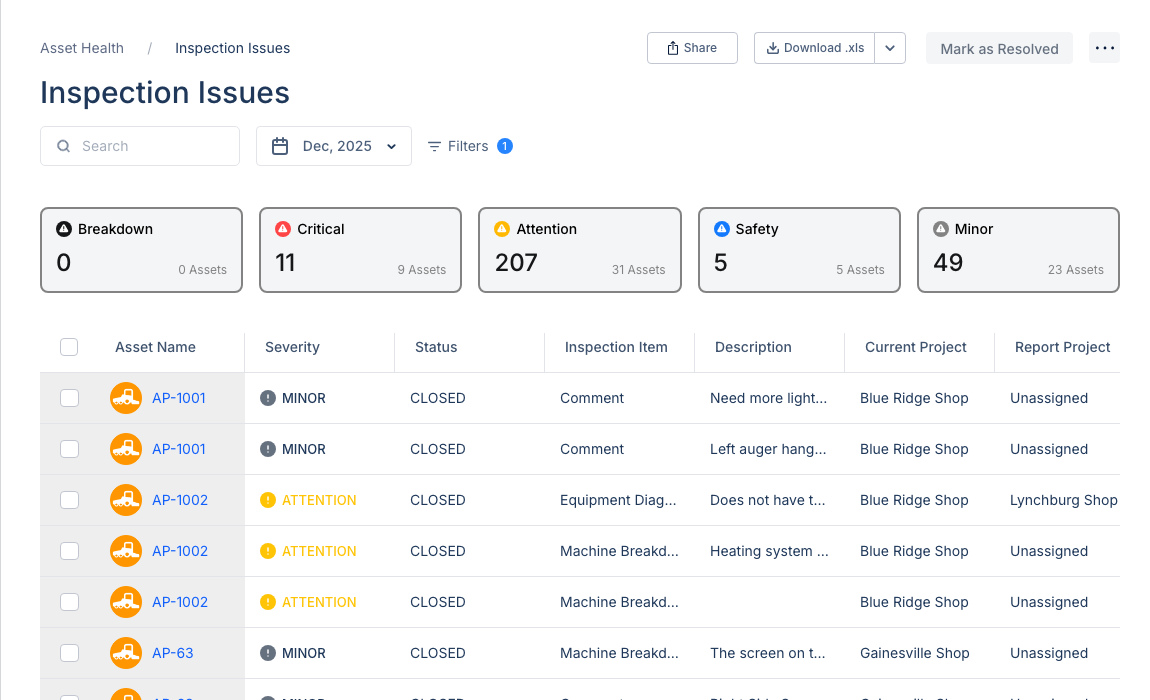Click 'Left auger hang...' description cell

(768, 449)
